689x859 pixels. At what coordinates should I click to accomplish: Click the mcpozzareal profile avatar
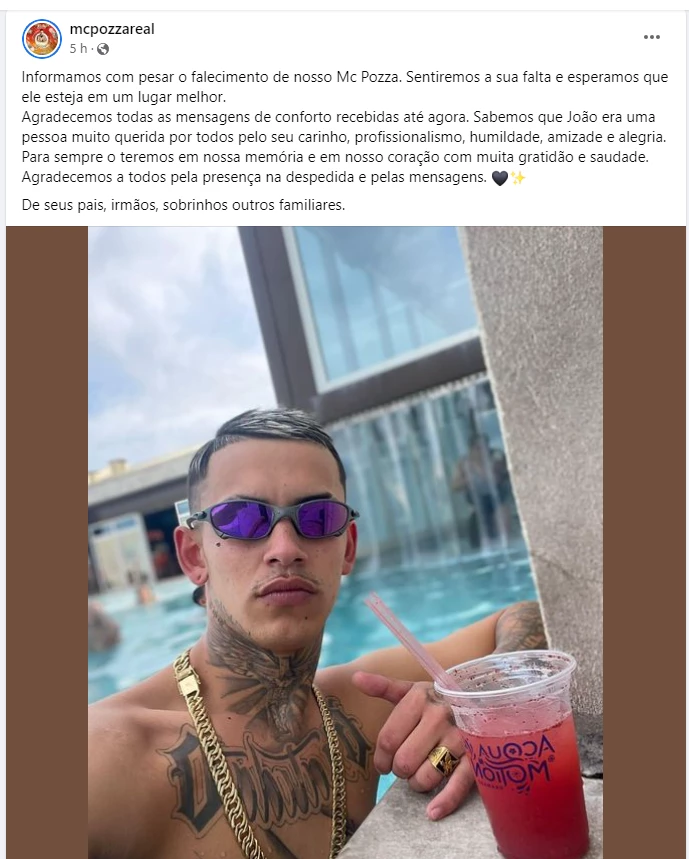(42, 38)
